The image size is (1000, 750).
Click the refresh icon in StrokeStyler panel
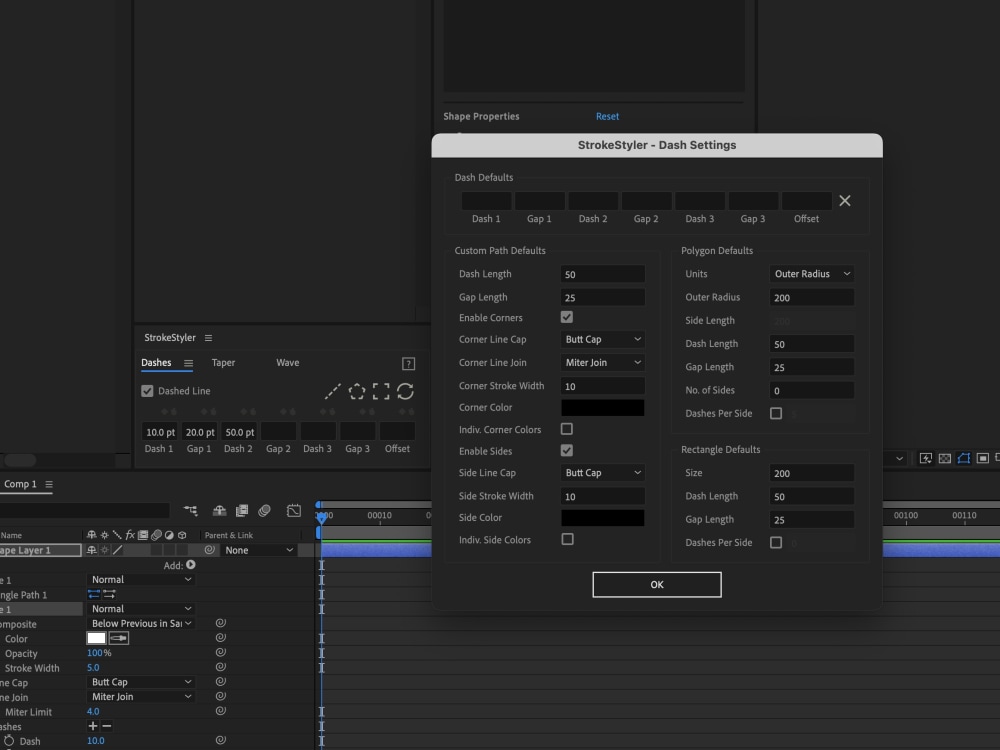coord(405,391)
